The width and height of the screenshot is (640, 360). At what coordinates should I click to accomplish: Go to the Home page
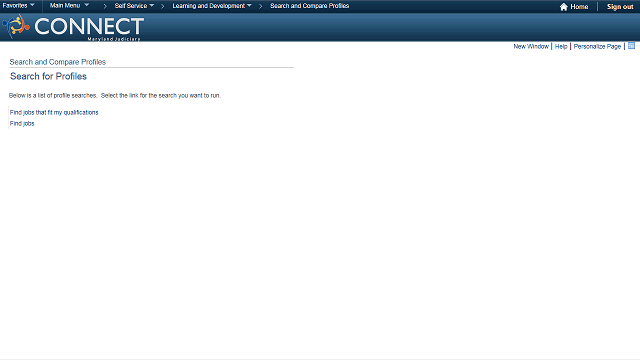(x=574, y=7)
